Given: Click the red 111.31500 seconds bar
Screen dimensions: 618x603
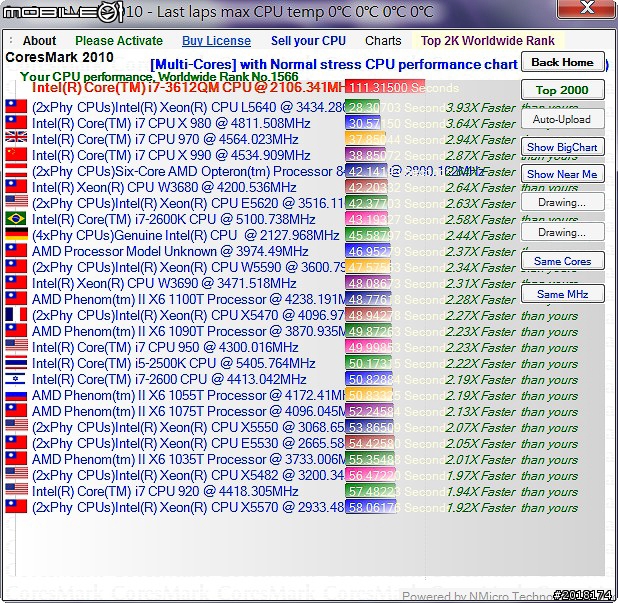Looking at the screenshot, I should tap(385, 87).
